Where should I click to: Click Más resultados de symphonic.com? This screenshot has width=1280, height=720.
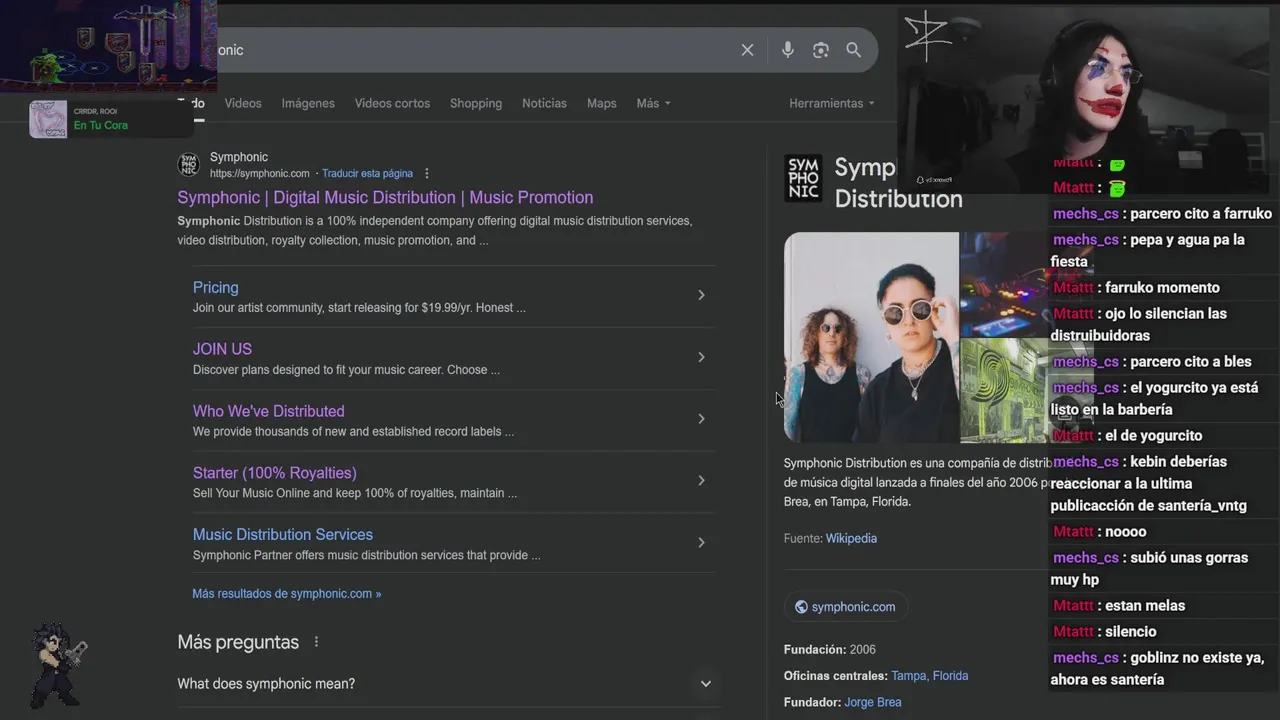click(x=286, y=594)
